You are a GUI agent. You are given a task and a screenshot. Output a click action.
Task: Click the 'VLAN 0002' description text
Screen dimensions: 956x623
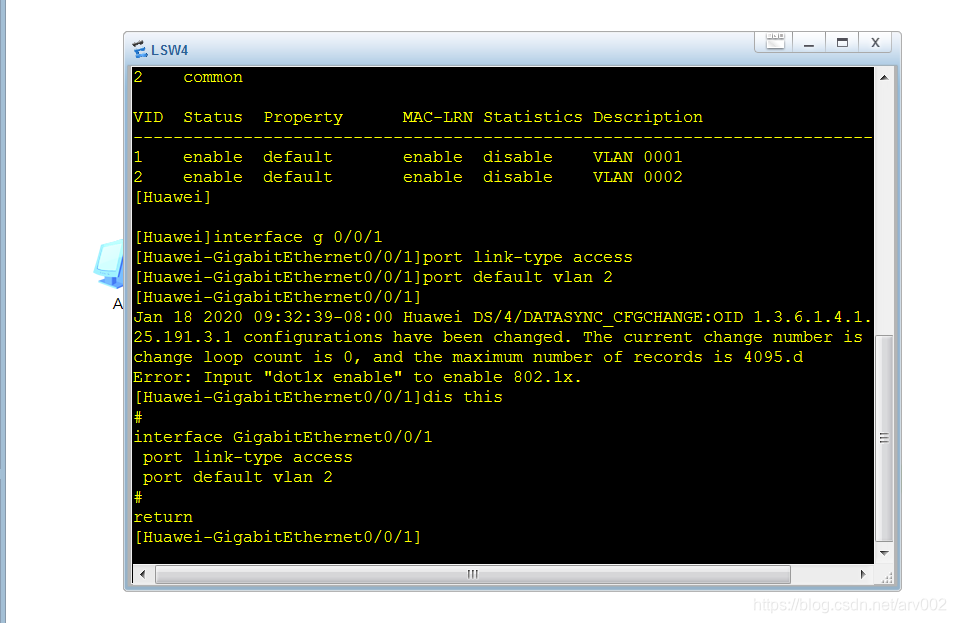637,177
